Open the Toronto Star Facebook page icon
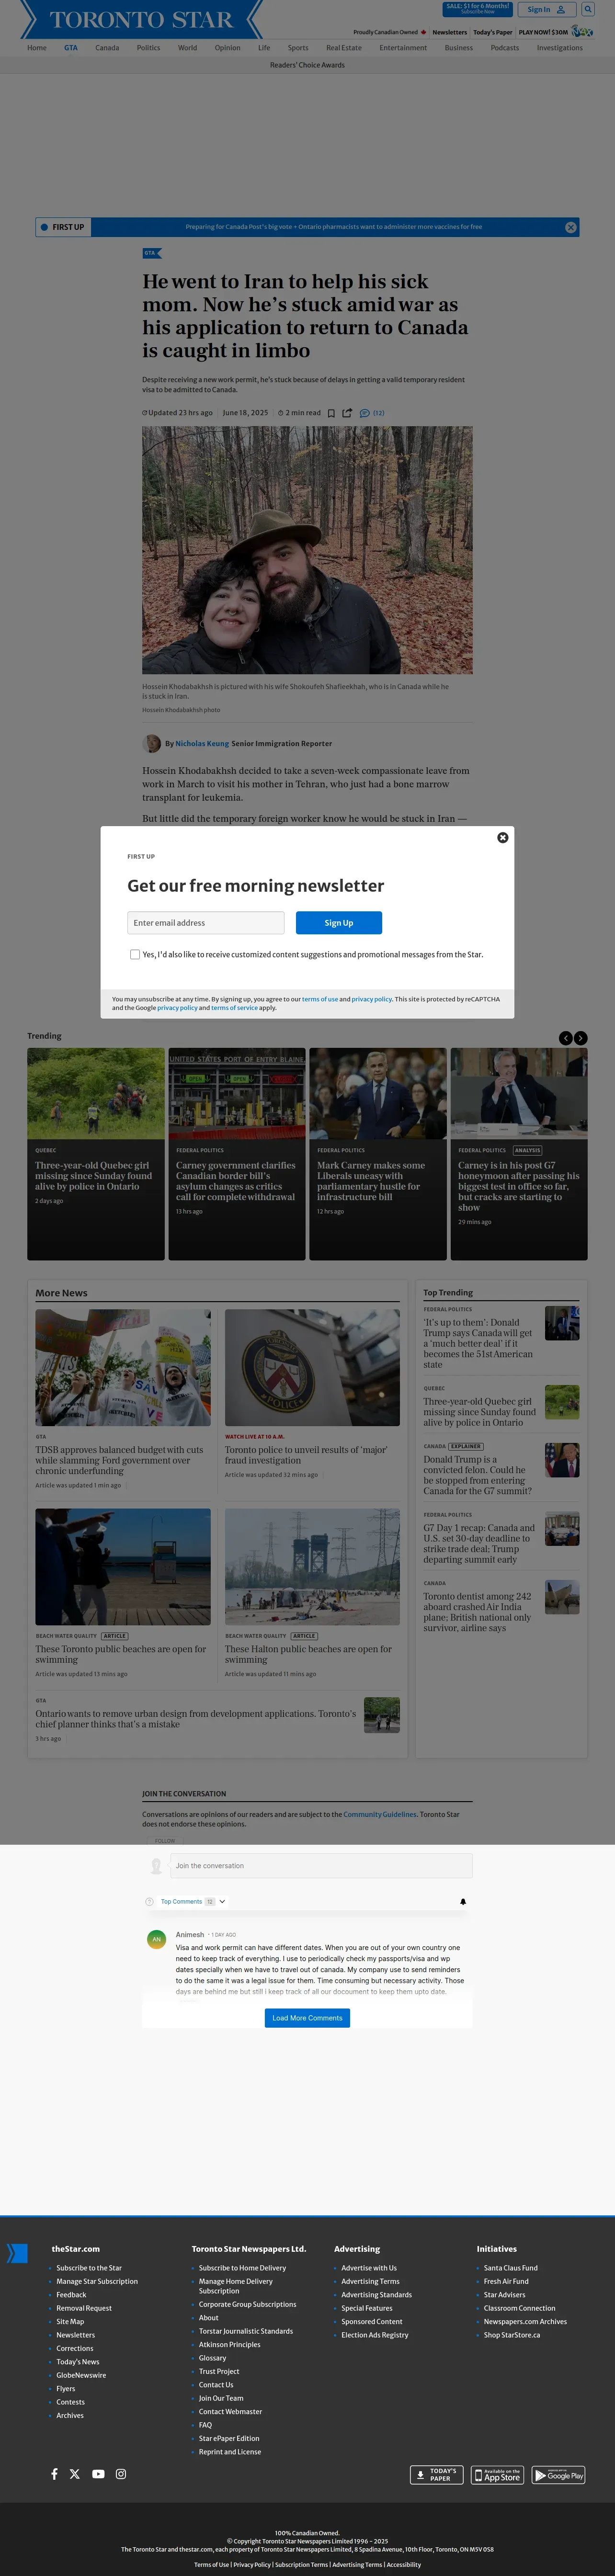The width and height of the screenshot is (615, 2576). [54, 2474]
